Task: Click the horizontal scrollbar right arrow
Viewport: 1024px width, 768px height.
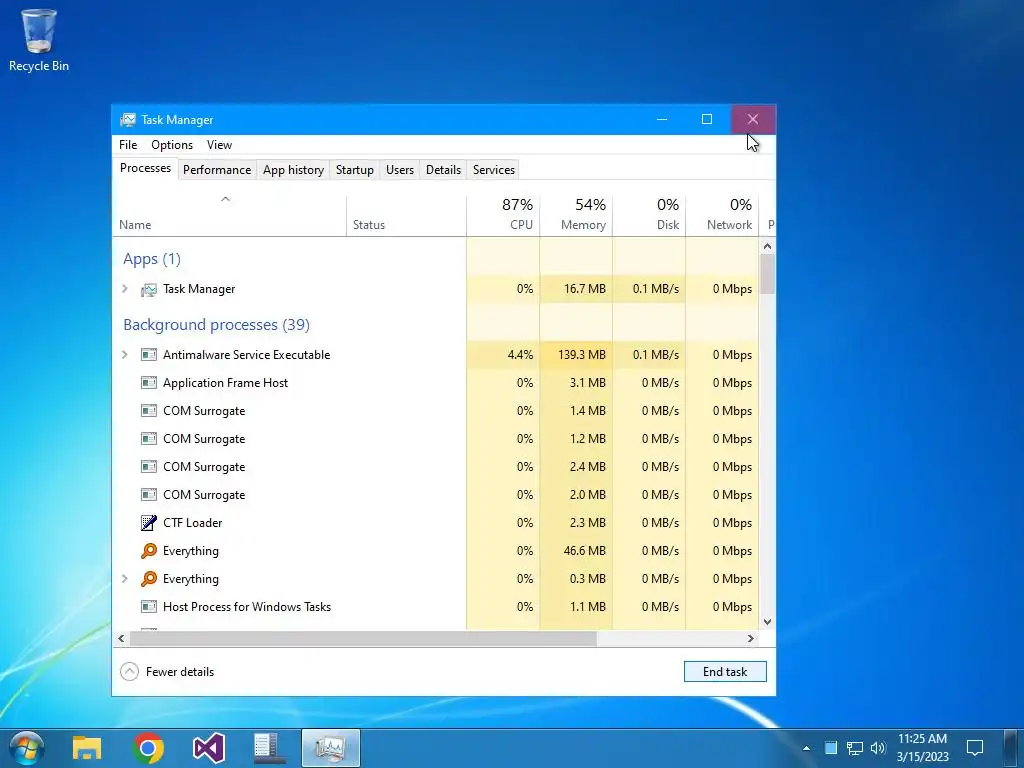Action: coord(751,638)
